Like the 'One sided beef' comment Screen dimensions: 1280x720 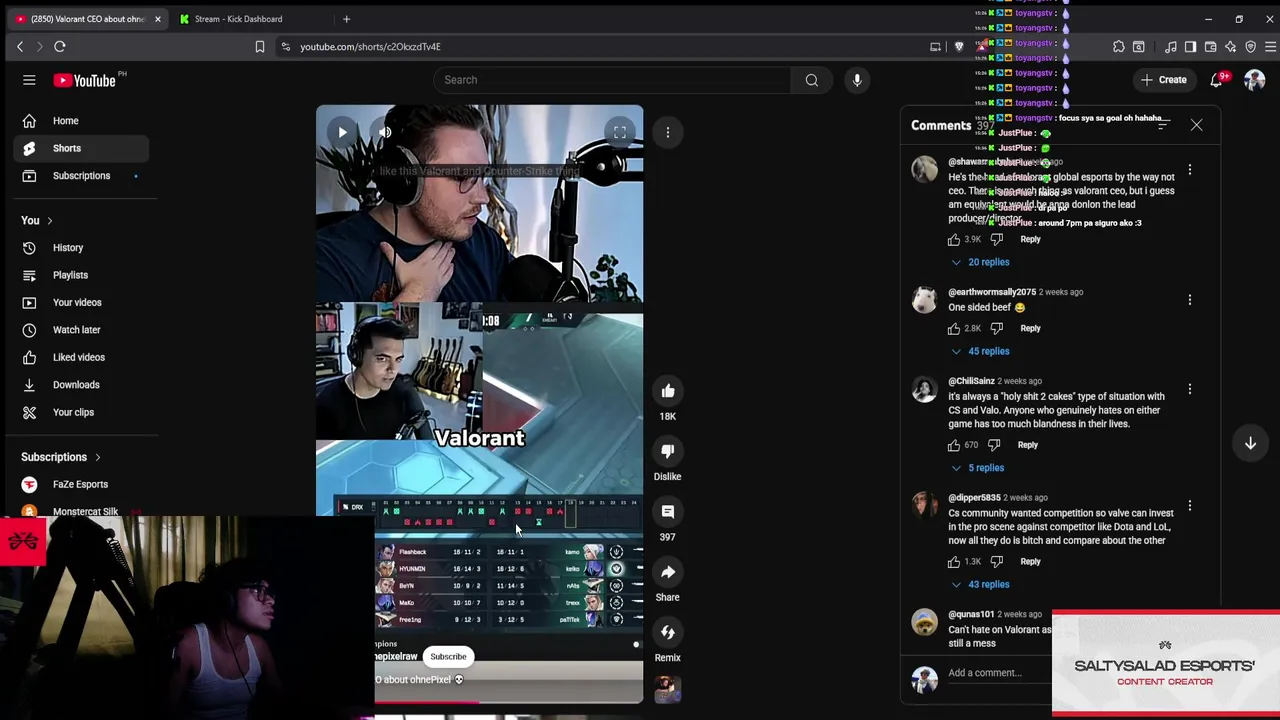[954, 328]
